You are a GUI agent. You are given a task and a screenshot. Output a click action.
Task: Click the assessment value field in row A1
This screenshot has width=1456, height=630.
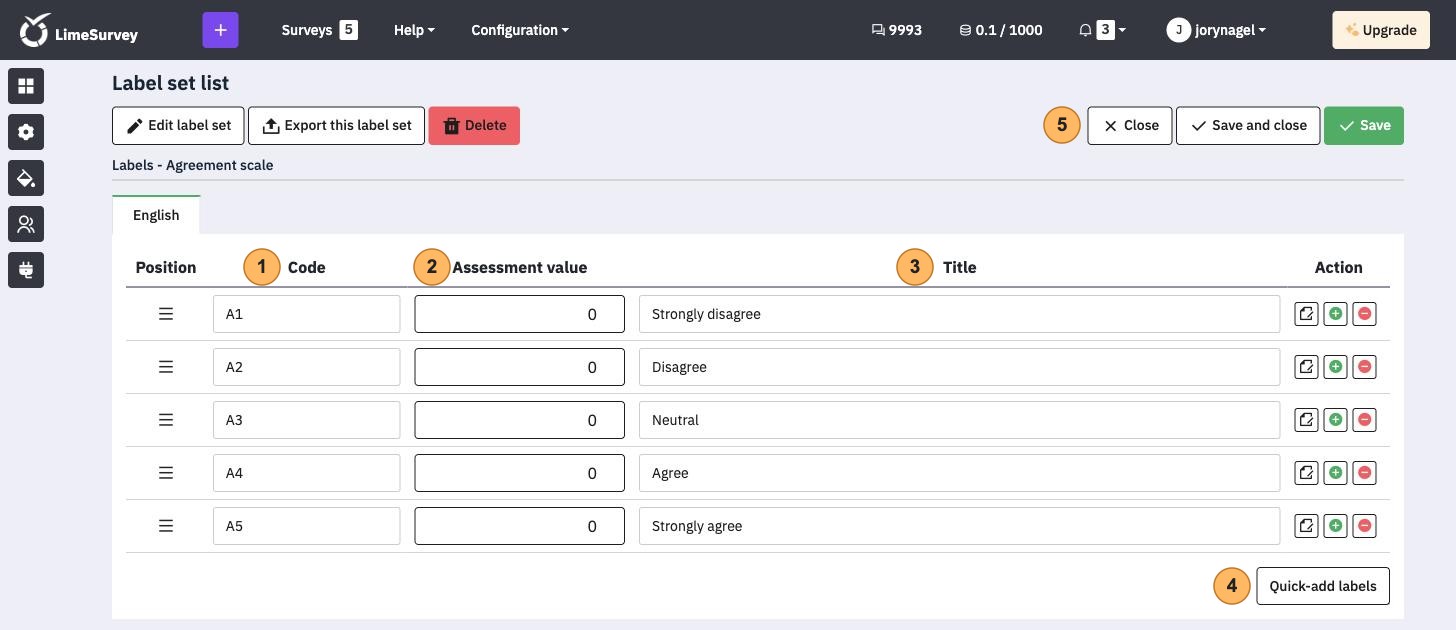[520, 314]
